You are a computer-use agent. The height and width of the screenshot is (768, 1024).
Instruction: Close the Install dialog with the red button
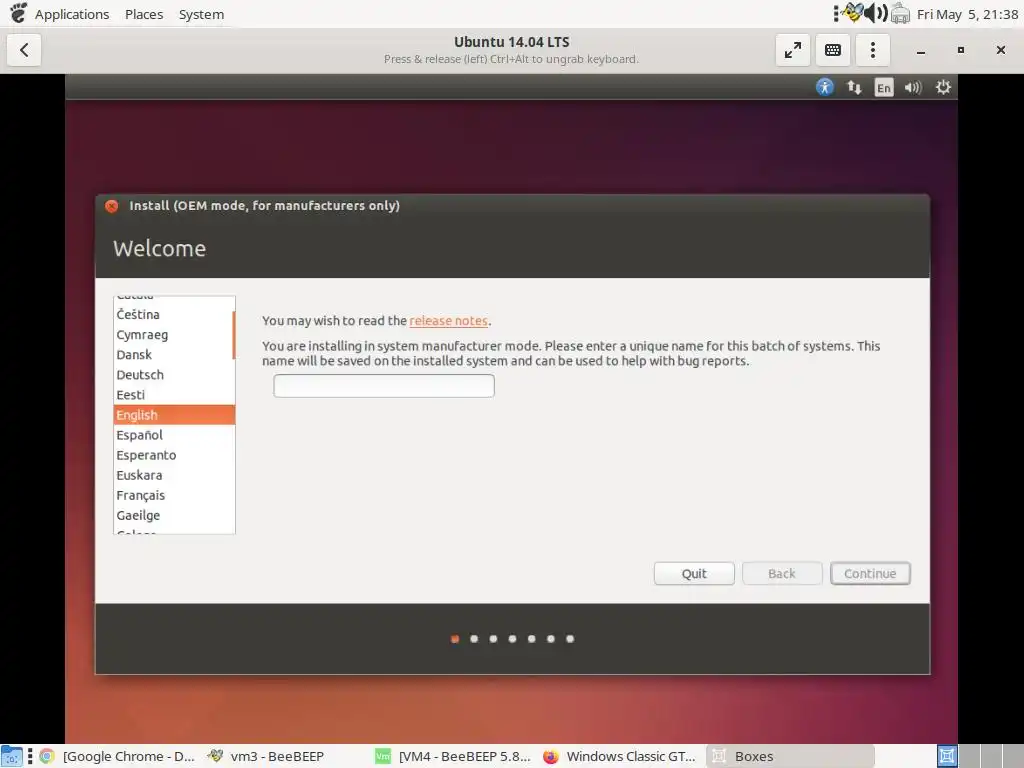[112, 206]
